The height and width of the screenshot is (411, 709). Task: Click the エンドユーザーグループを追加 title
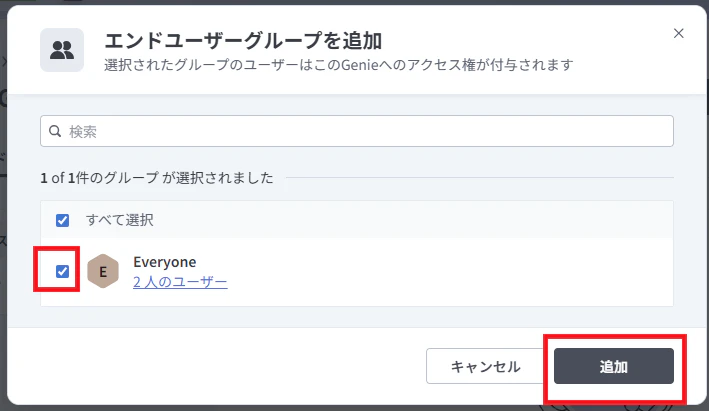point(243,41)
